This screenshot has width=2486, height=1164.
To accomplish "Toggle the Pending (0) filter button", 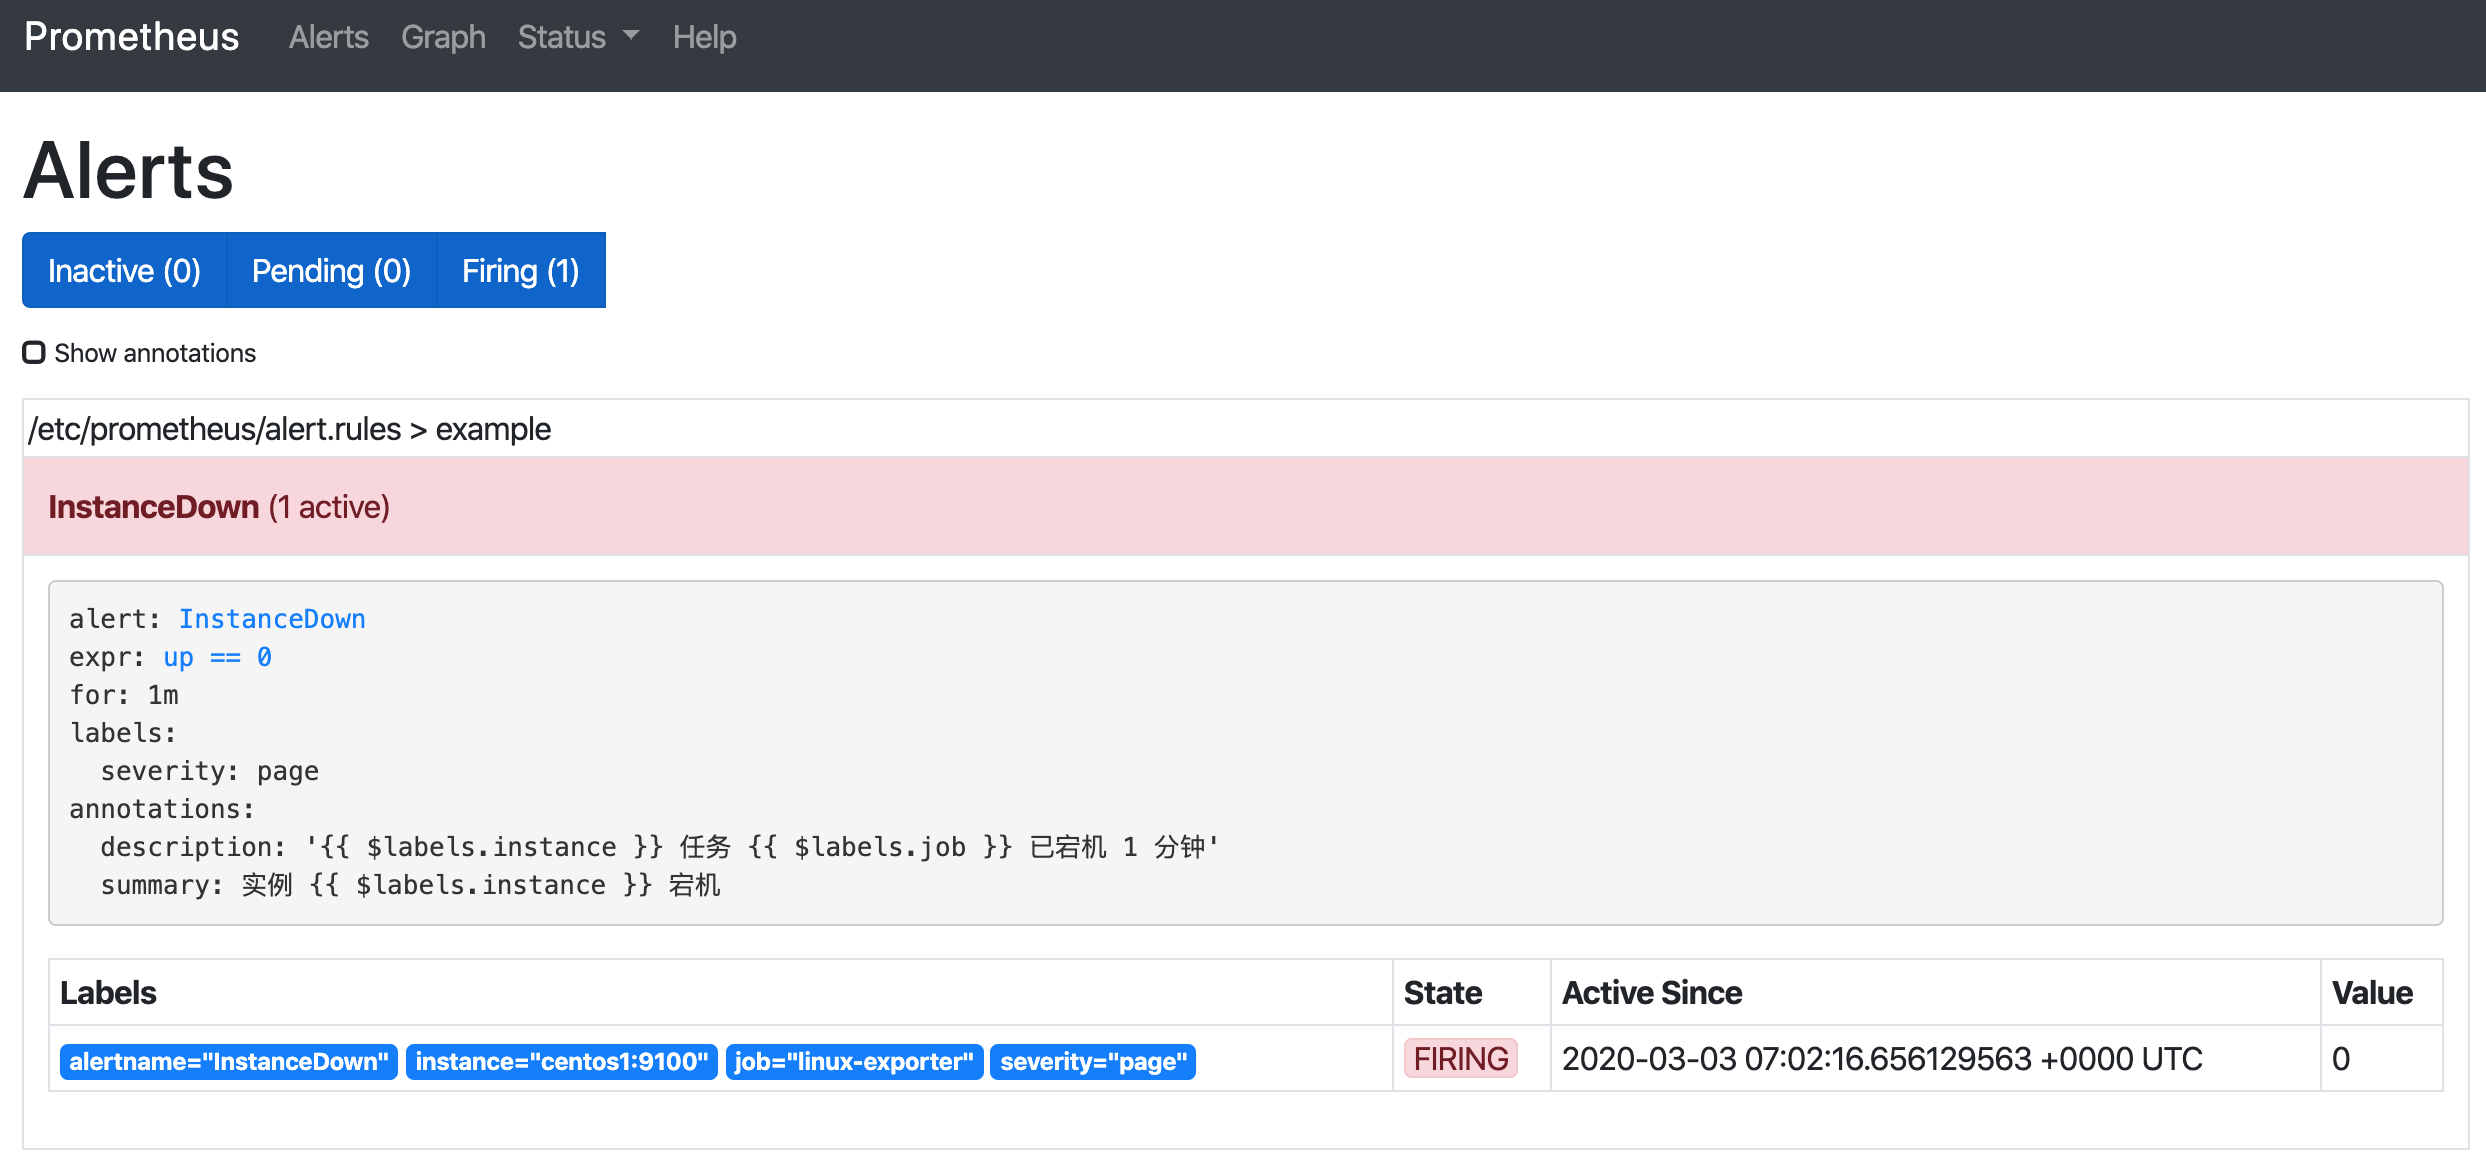I will 331,270.
